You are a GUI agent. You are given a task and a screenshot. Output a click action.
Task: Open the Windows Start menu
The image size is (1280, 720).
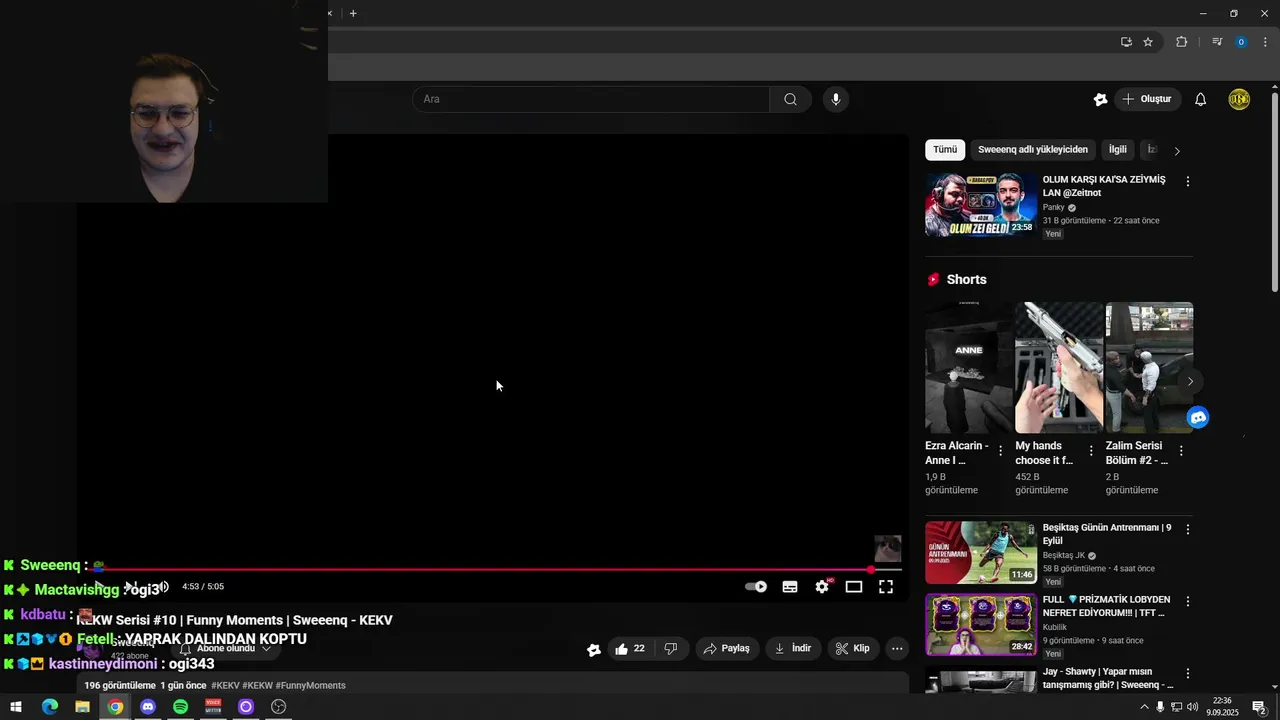pyautogui.click(x=16, y=707)
